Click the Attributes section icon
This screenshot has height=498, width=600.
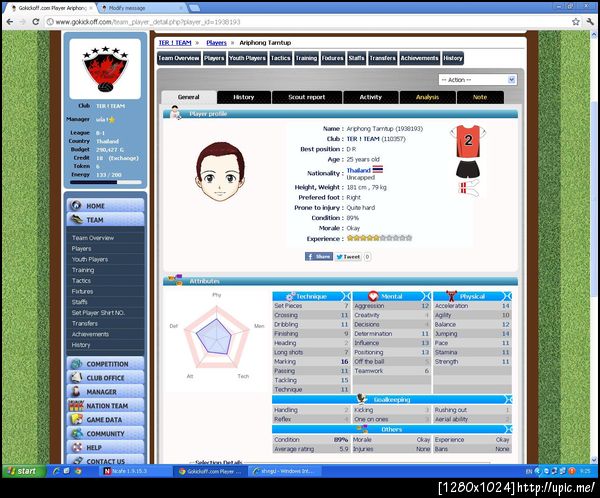[x=175, y=280]
